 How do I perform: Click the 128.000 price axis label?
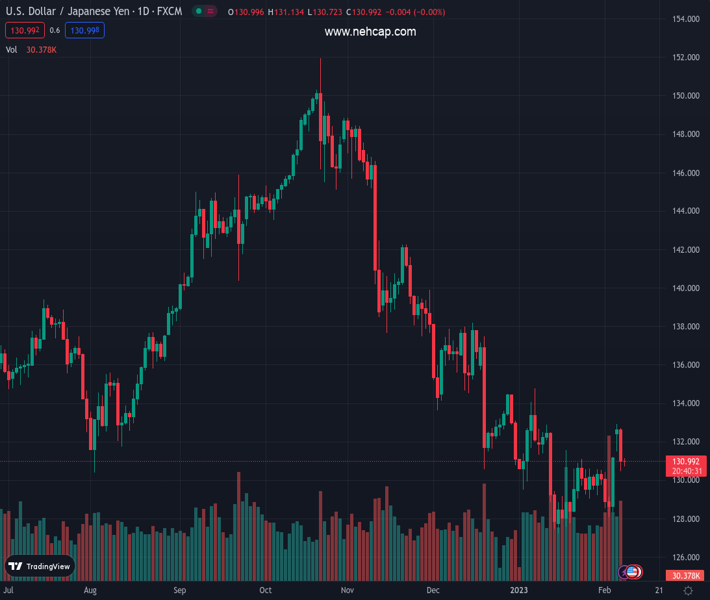[686, 519]
